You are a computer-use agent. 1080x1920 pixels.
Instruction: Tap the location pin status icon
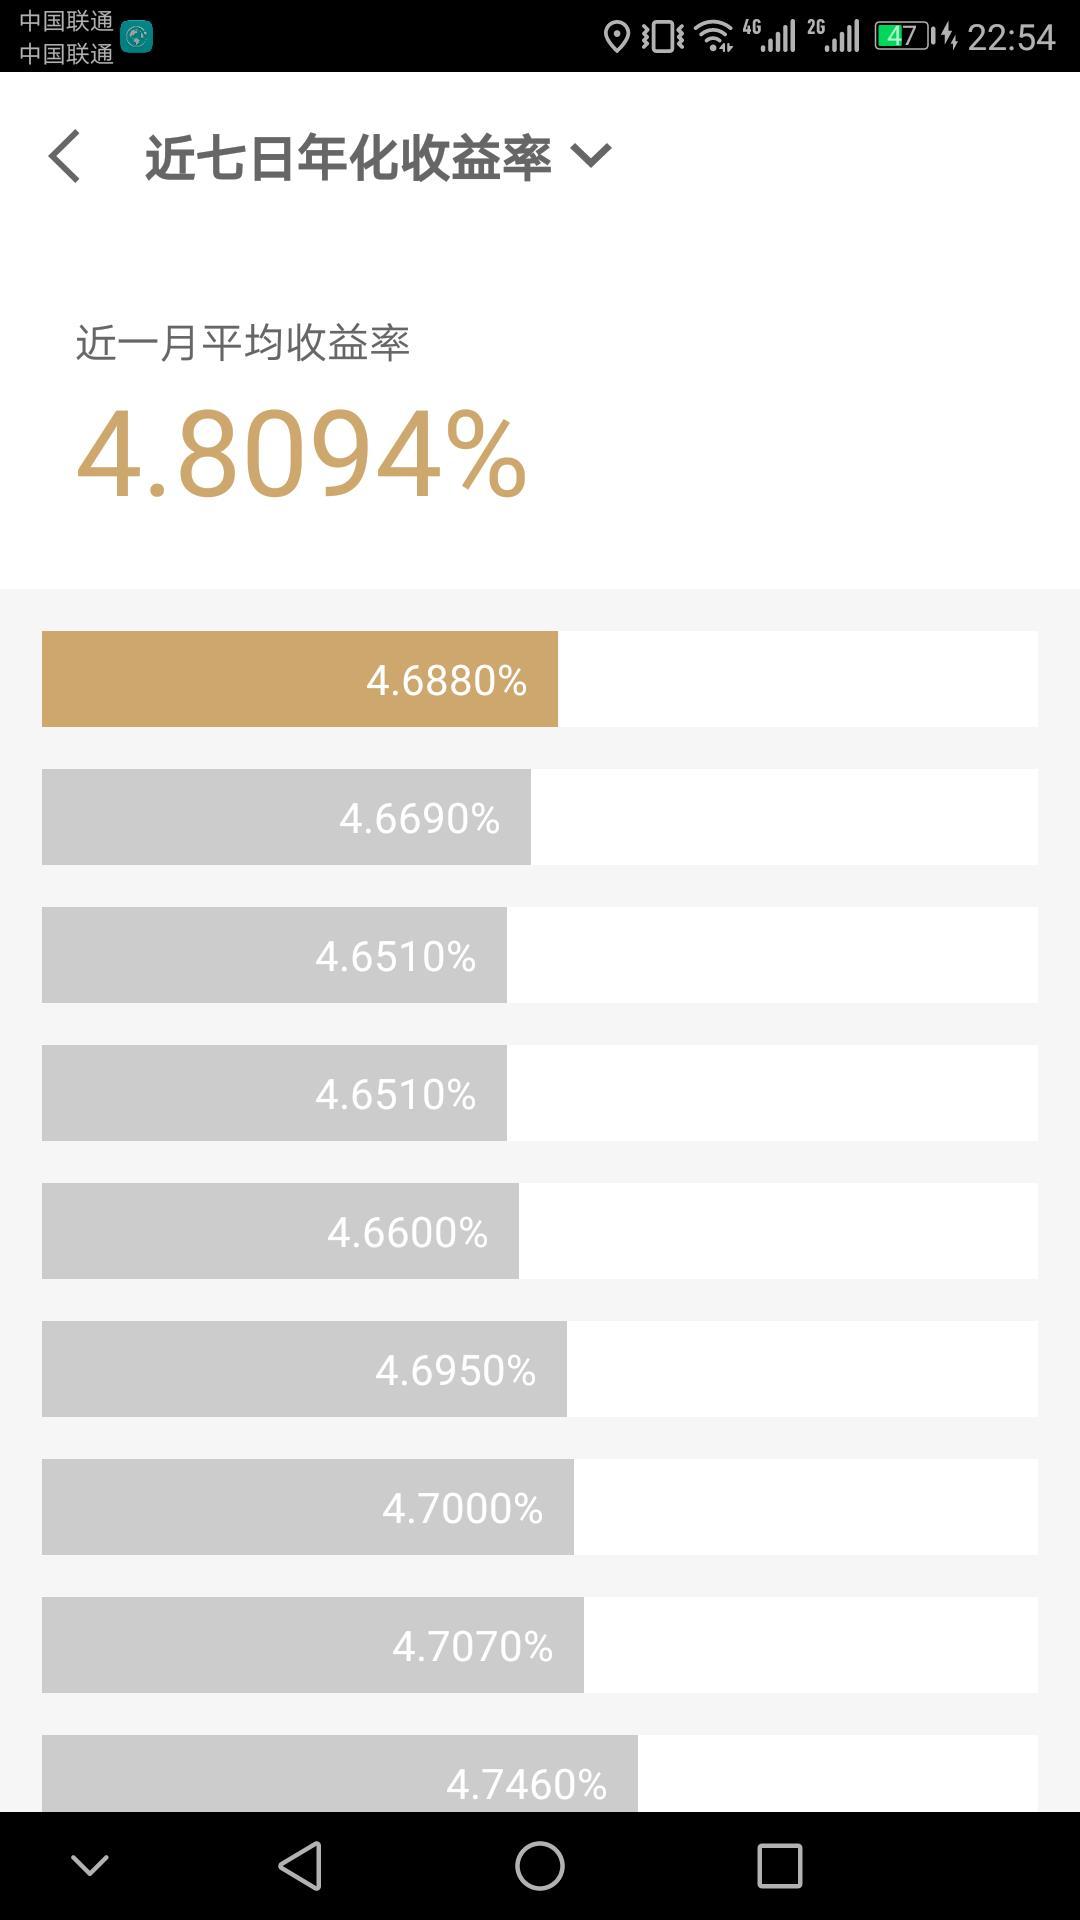tap(617, 37)
